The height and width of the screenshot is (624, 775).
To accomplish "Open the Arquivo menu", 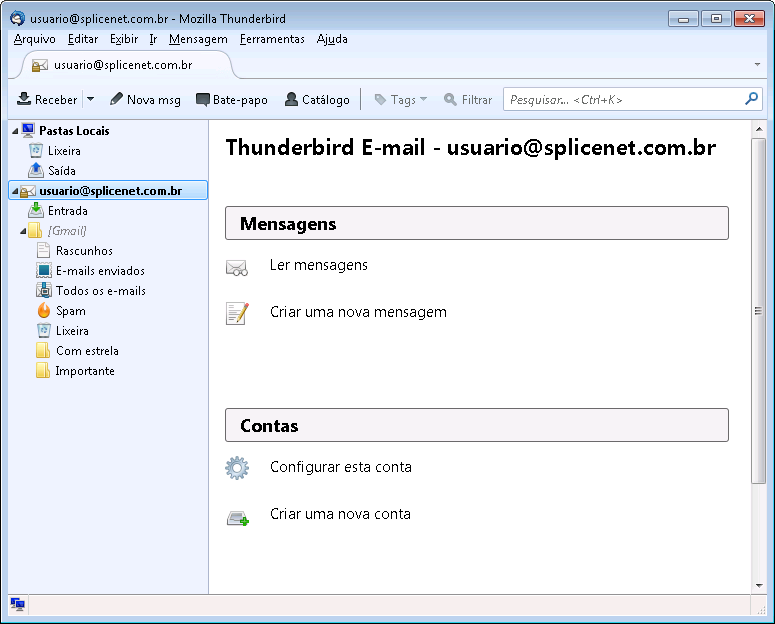I will click(x=35, y=39).
